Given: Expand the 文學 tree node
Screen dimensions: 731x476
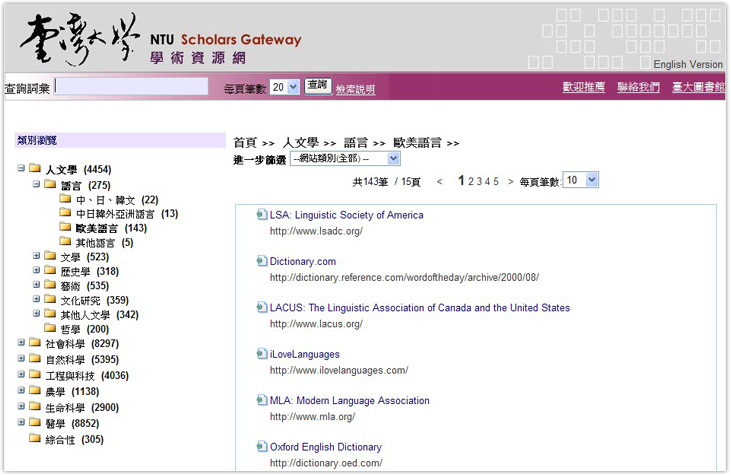Looking at the screenshot, I should coord(36,255).
